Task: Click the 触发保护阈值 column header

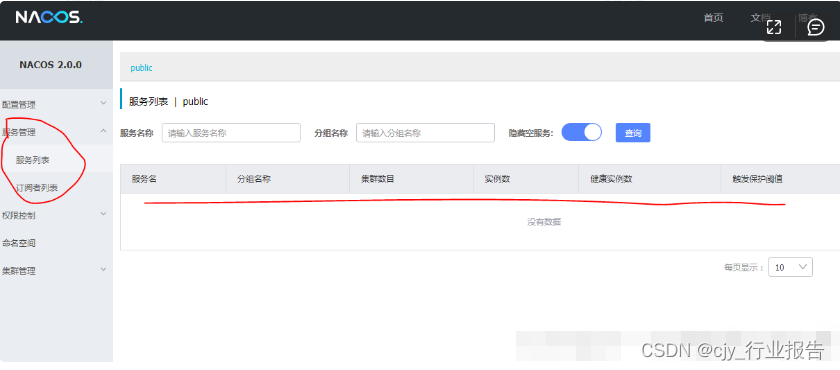Action: click(x=758, y=179)
